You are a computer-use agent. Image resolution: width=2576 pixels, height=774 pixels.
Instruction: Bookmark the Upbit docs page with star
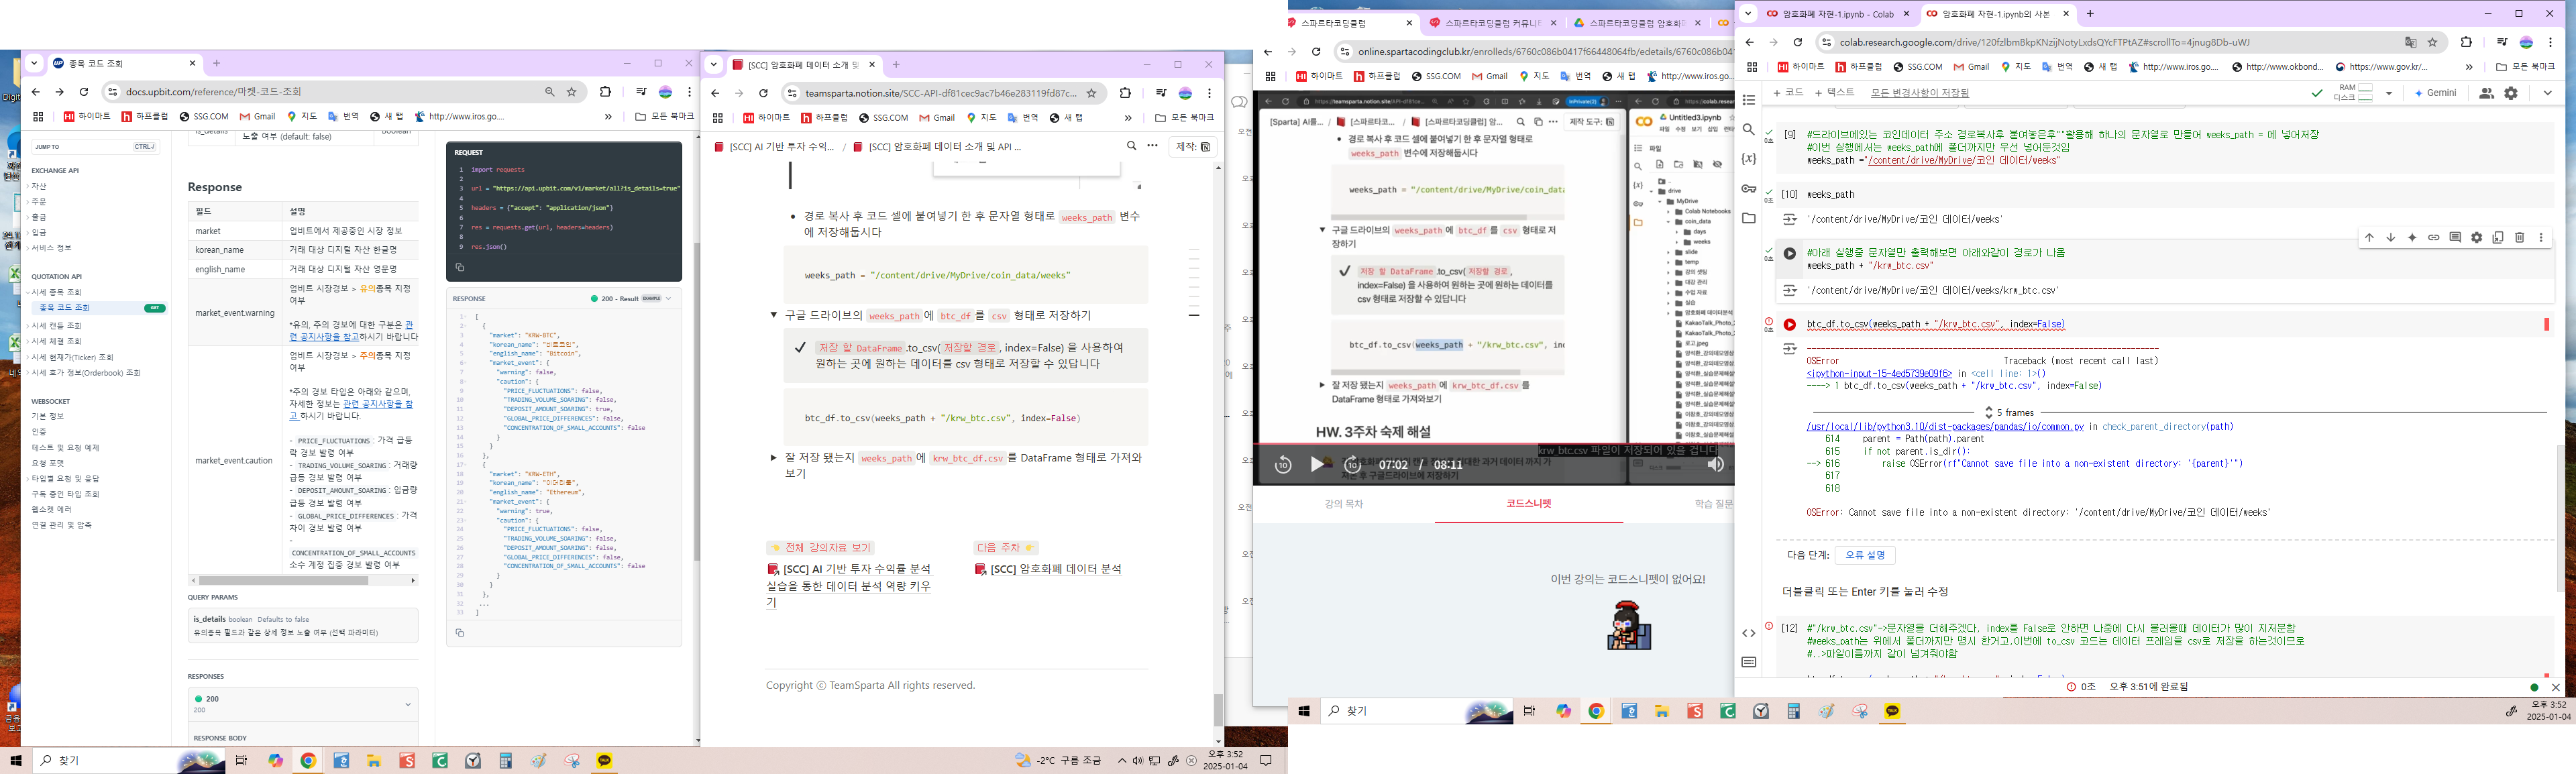[x=572, y=92]
